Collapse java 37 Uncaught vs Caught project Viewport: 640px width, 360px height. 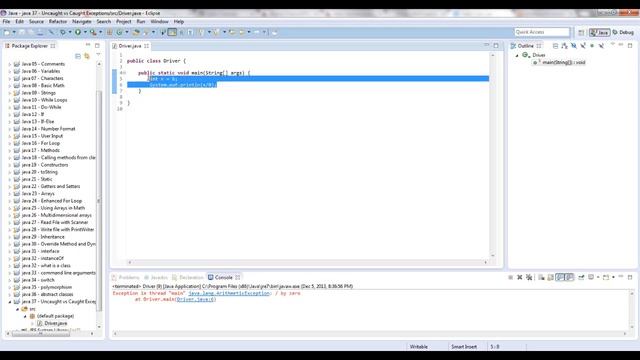[10, 302]
